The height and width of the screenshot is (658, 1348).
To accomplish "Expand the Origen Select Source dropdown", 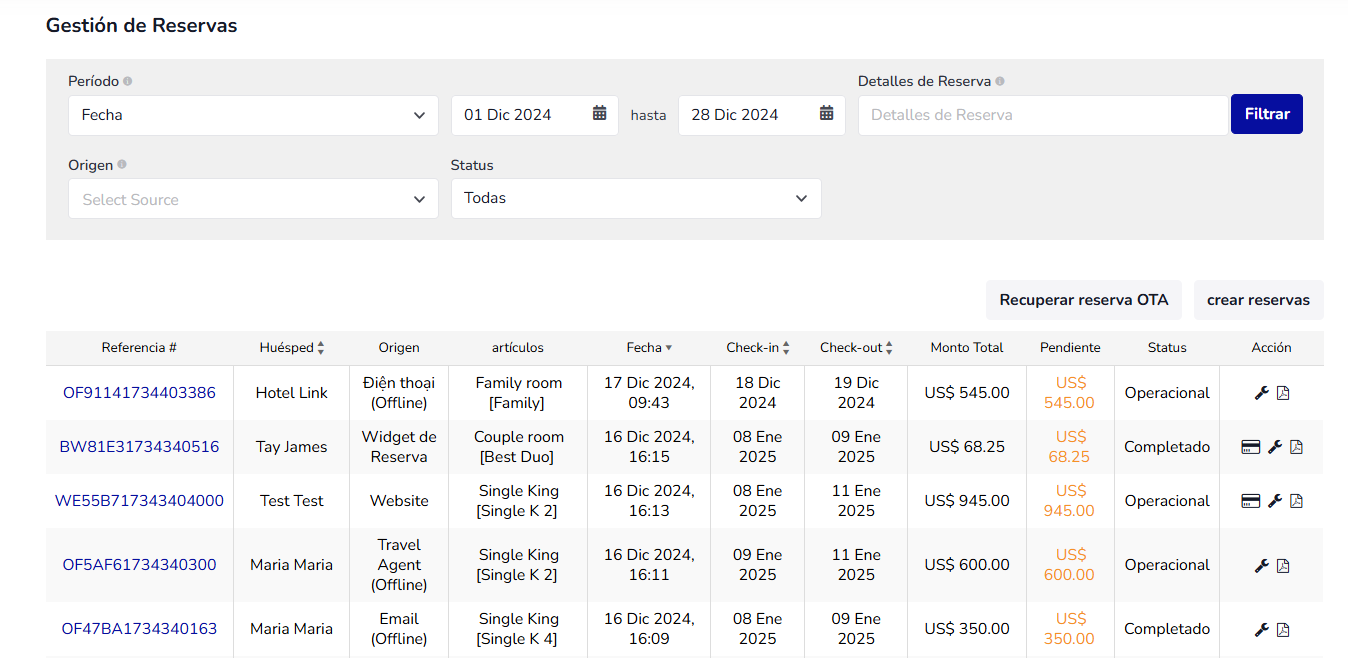I will pyautogui.click(x=253, y=199).
